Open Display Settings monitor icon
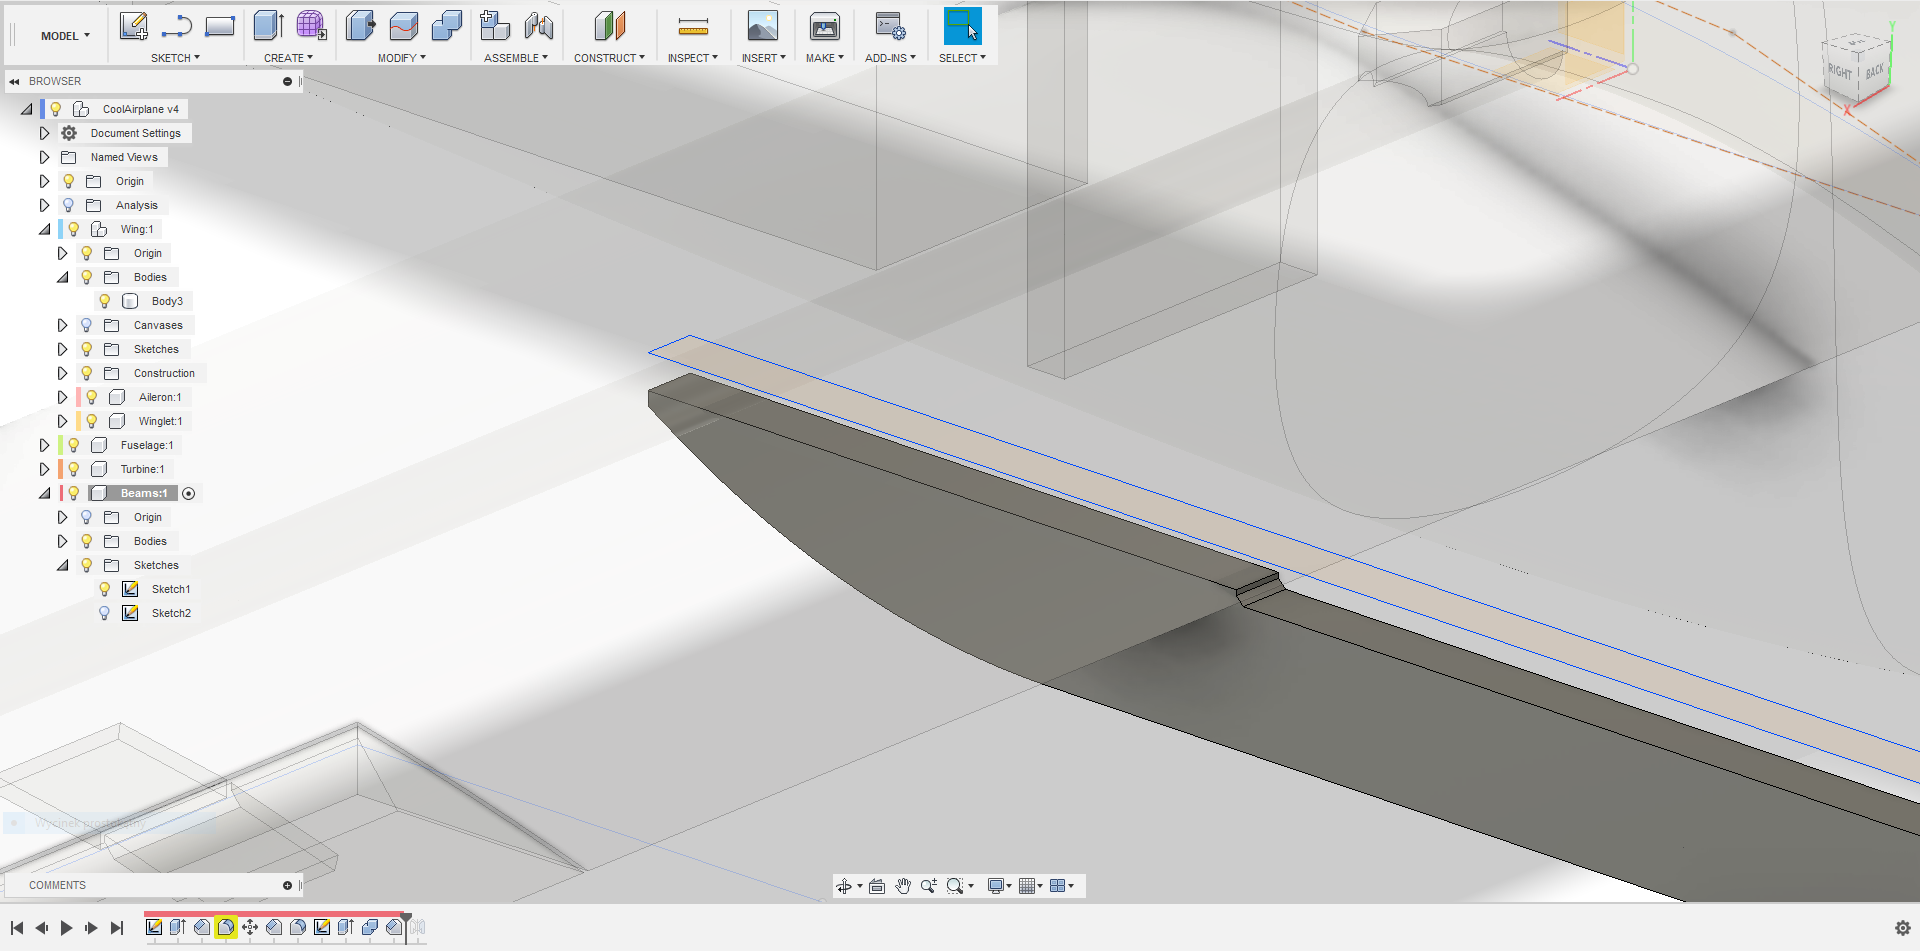1920x951 pixels. pos(996,886)
